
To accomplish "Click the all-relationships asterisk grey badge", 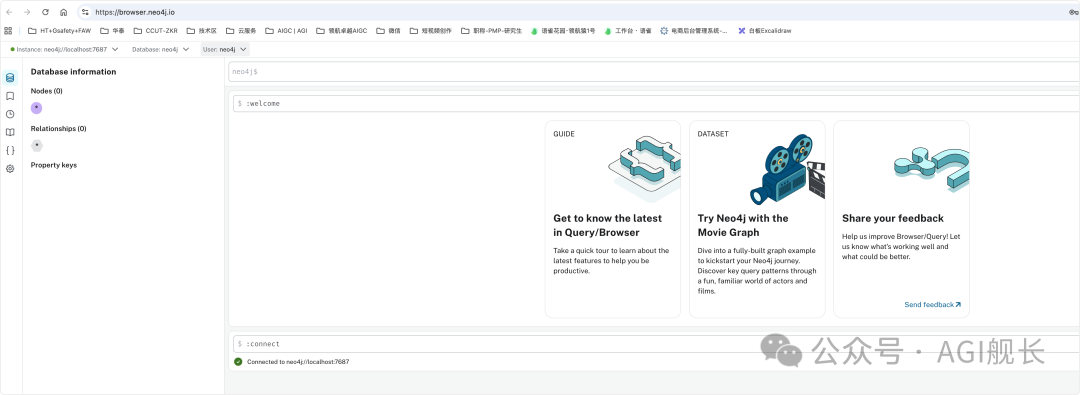I will (x=37, y=145).
